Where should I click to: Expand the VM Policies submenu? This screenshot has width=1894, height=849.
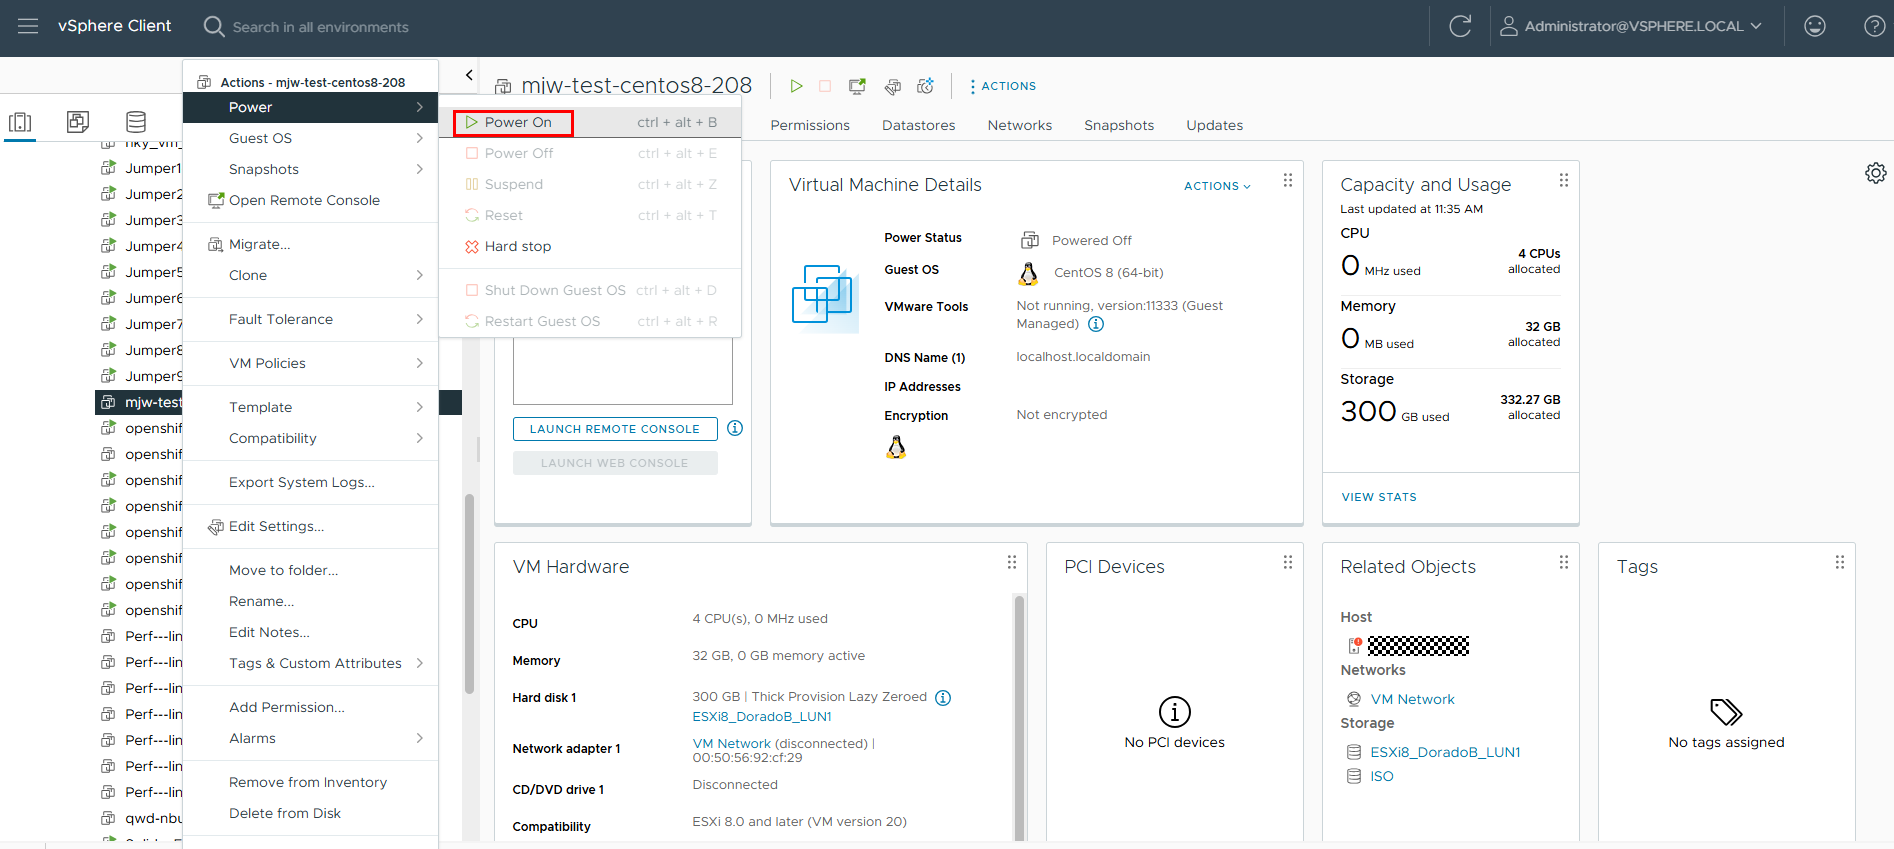coord(310,363)
